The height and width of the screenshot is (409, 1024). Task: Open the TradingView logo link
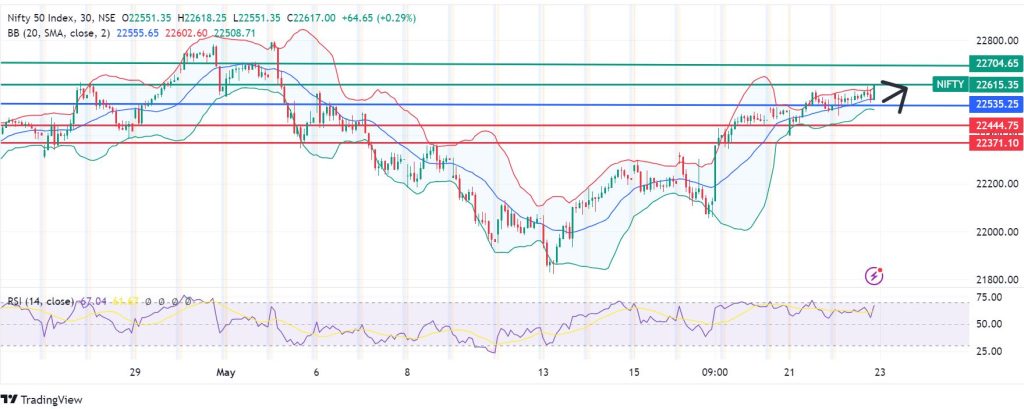click(42, 399)
